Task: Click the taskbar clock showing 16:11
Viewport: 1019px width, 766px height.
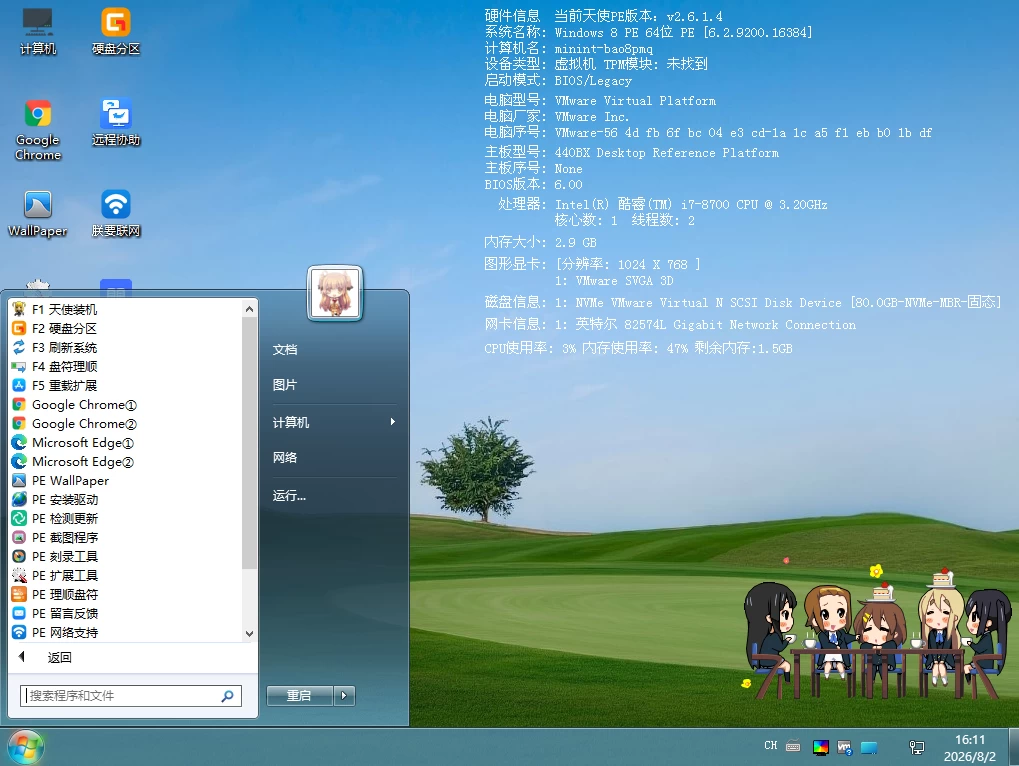Action: [x=970, y=748]
